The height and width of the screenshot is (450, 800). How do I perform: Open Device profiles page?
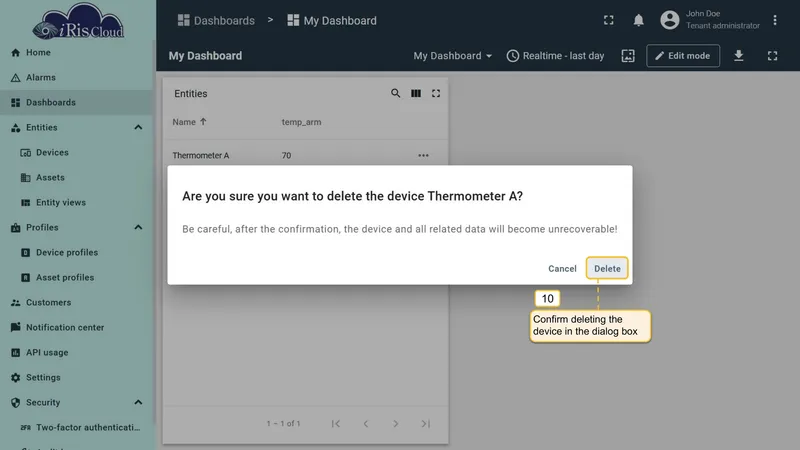(77, 253)
